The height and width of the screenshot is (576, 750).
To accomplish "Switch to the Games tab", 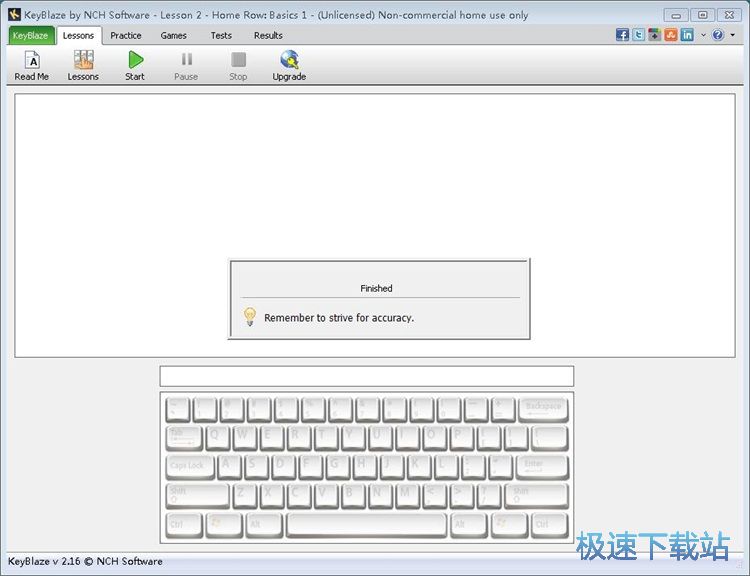I will (174, 35).
